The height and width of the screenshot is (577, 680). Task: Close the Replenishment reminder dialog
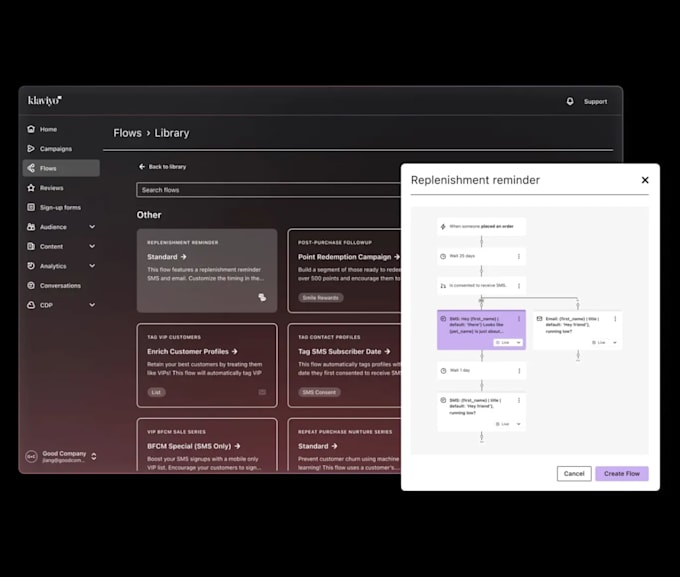(645, 180)
